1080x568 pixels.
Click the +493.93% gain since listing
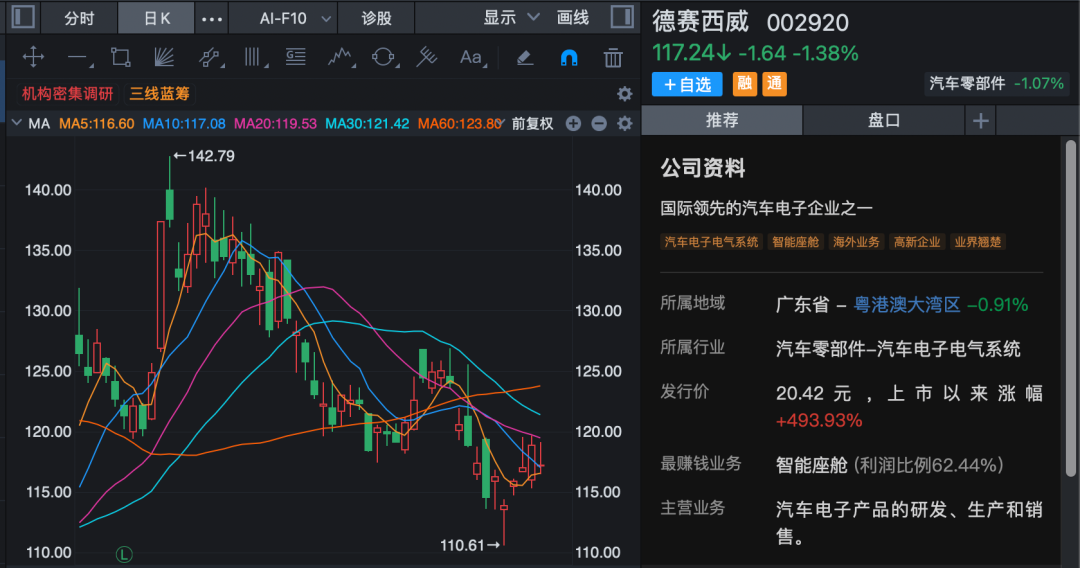click(819, 421)
